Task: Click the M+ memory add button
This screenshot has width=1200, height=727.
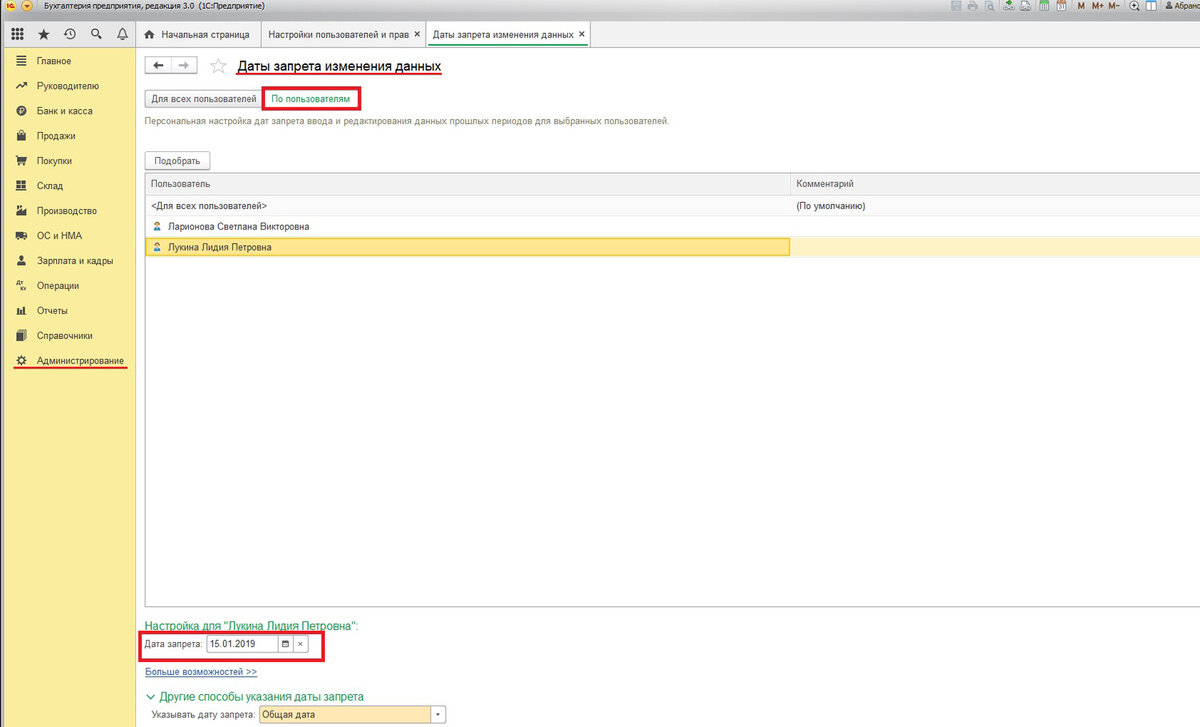Action: tap(1098, 6)
